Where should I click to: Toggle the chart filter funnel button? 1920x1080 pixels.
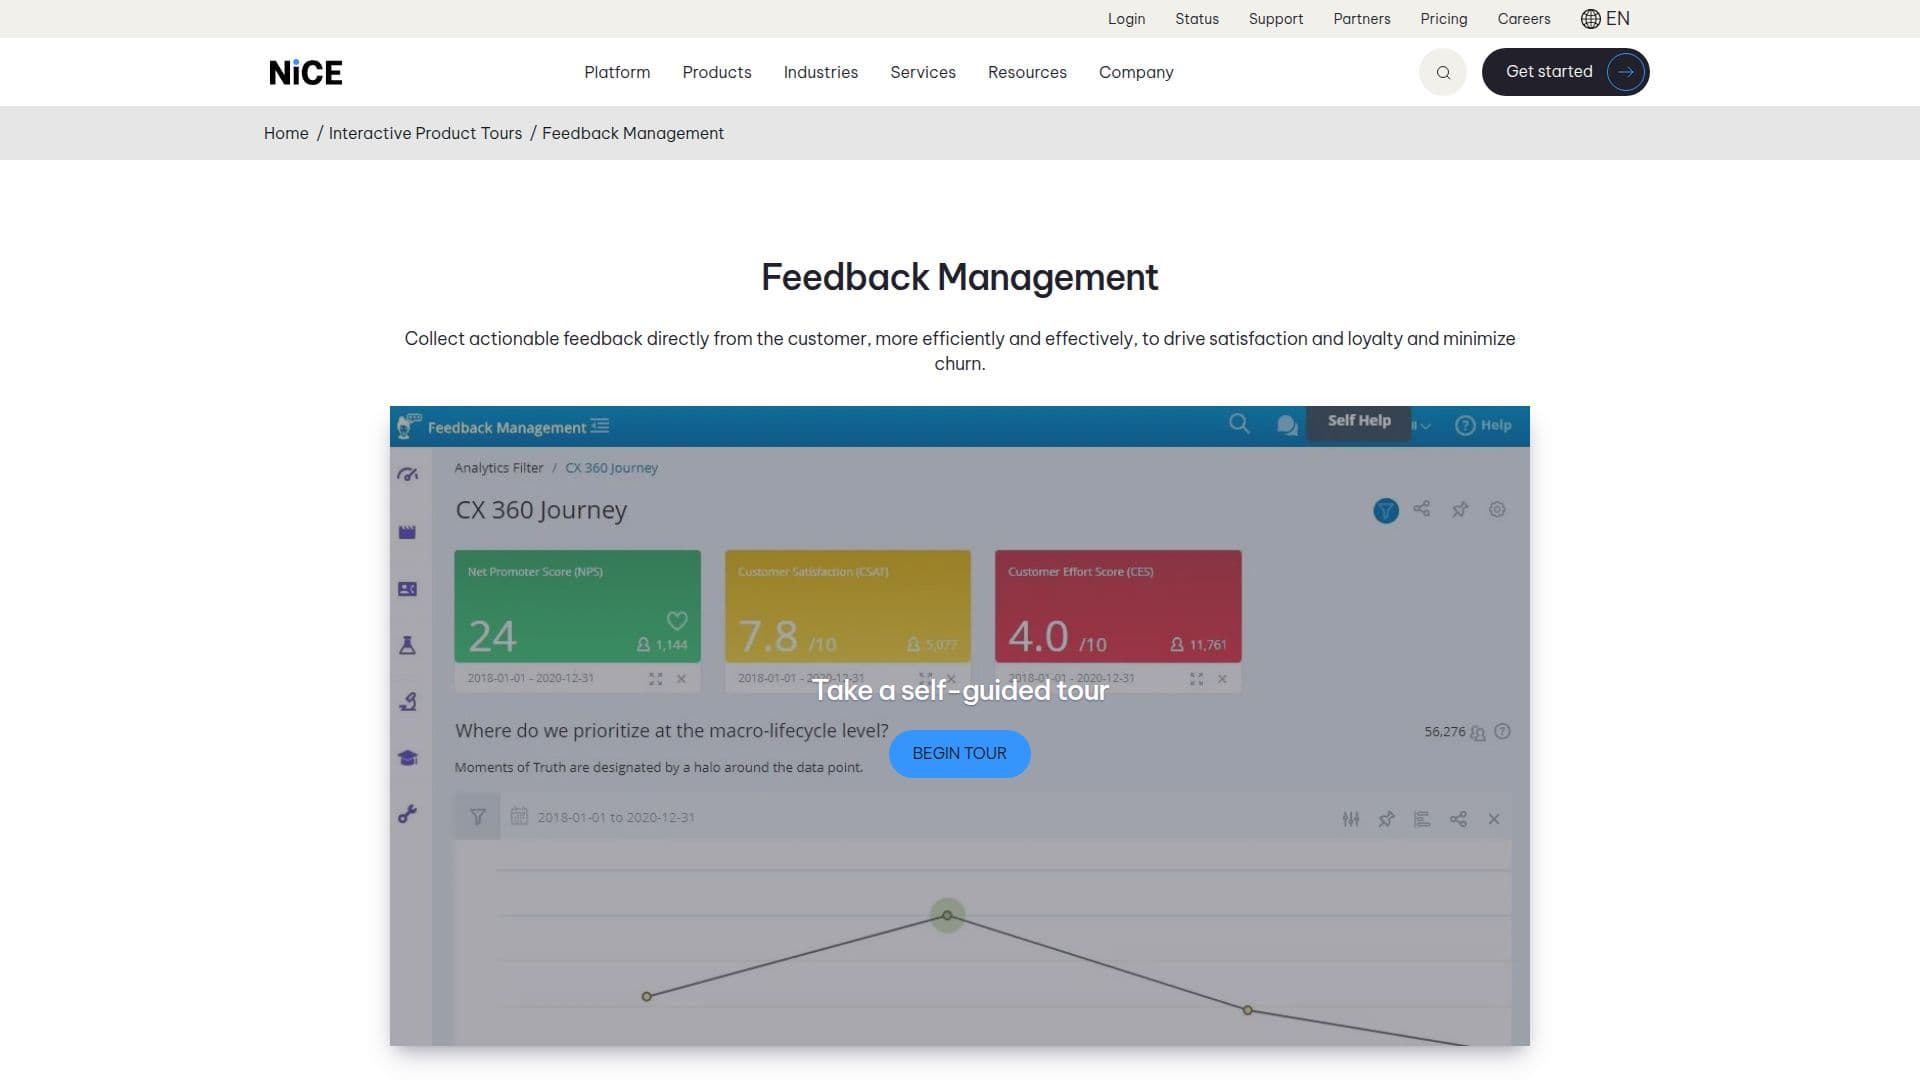click(478, 817)
